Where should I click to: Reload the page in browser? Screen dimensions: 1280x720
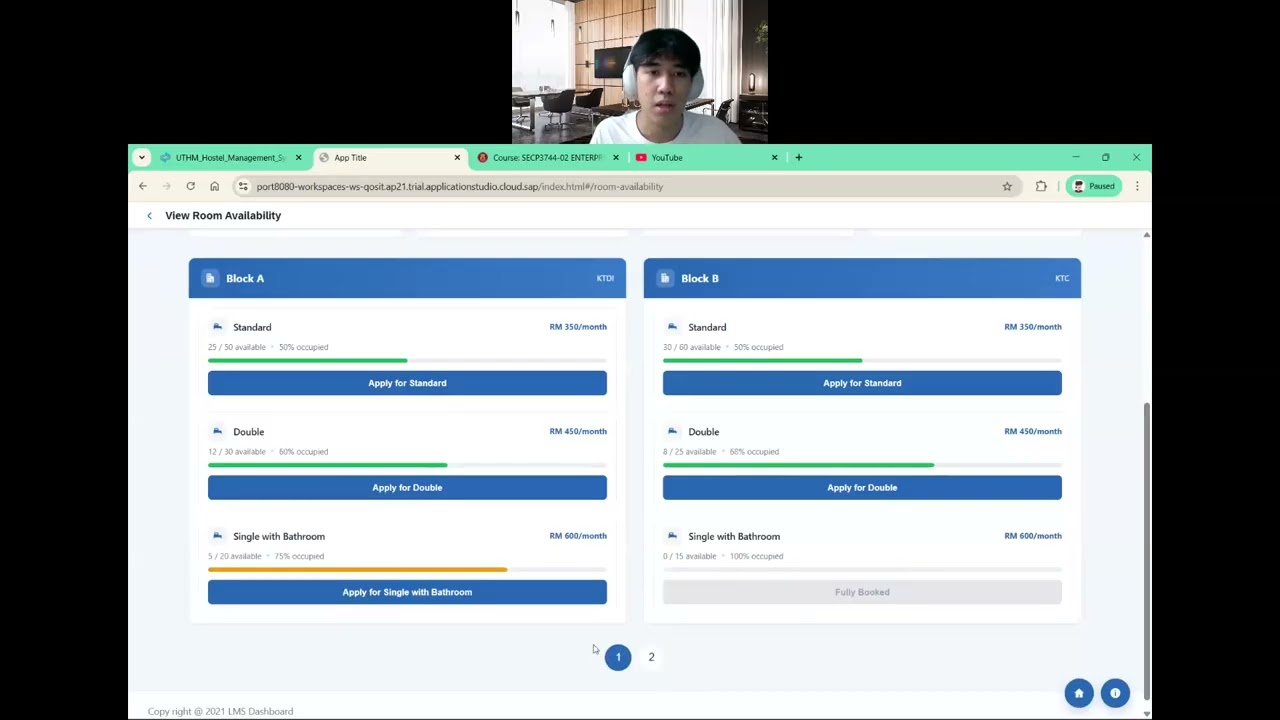click(x=190, y=186)
